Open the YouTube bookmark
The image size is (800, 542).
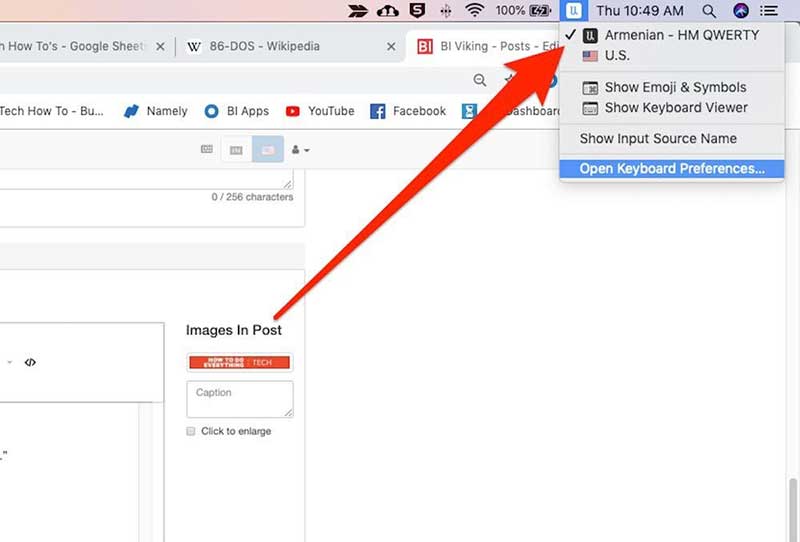(x=320, y=111)
